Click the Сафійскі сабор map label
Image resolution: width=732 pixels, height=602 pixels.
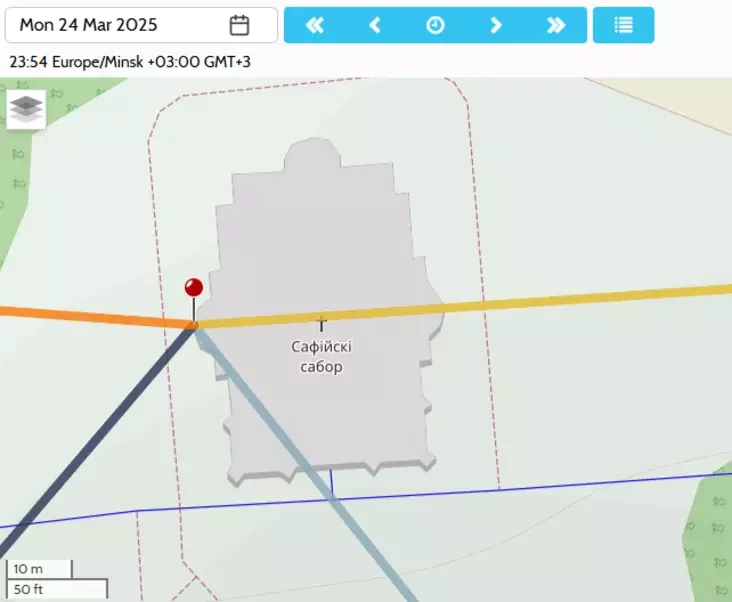coord(321,357)
